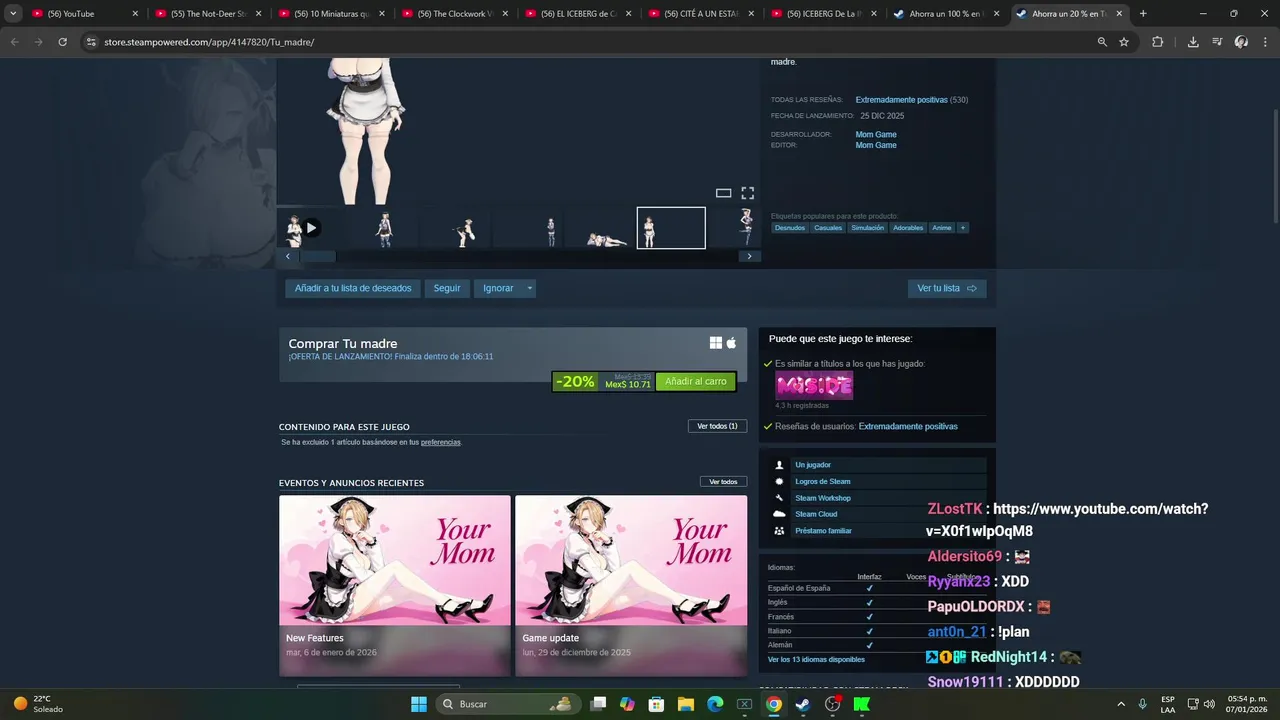Open browser downloads icon
Image resolution: width=1280 pixels, height=720 pixels.
click(1193, 42)
